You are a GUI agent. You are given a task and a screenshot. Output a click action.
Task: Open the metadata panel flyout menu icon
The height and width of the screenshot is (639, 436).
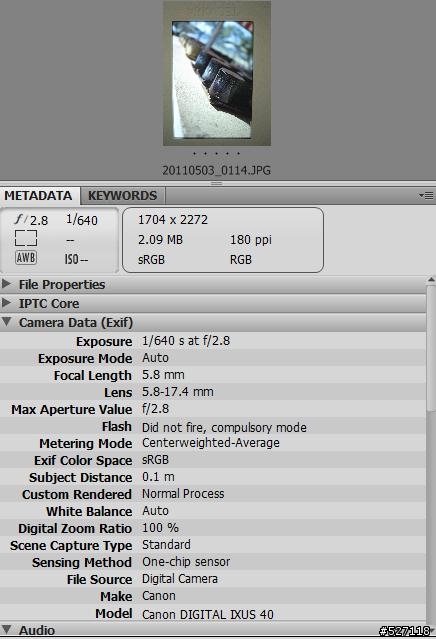point(426,196)
